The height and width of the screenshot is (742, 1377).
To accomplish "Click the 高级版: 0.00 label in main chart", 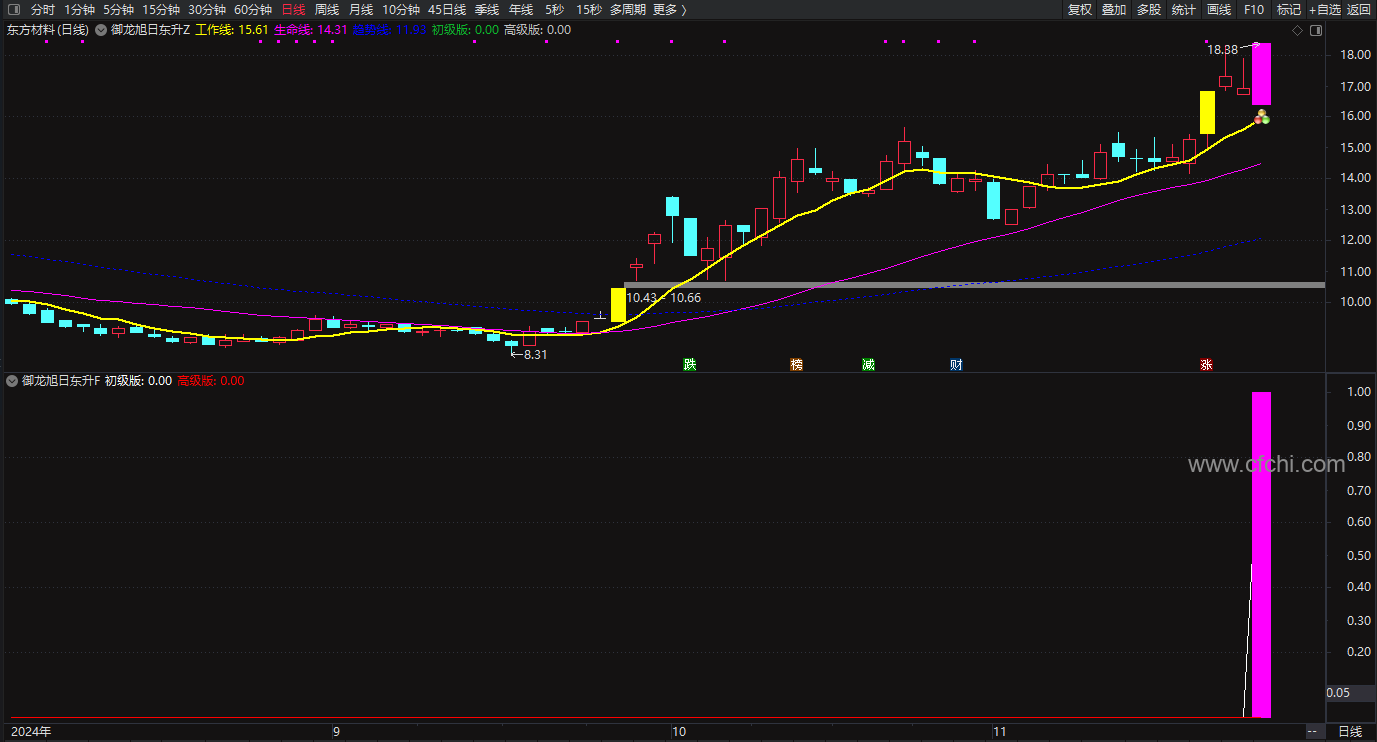I will pyautogui.click(x=537, y=30).
